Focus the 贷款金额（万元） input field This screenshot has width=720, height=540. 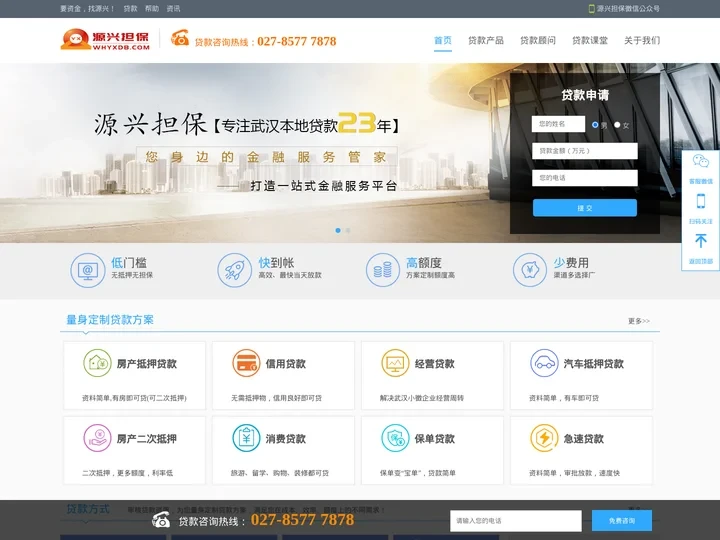click(585, 151)
